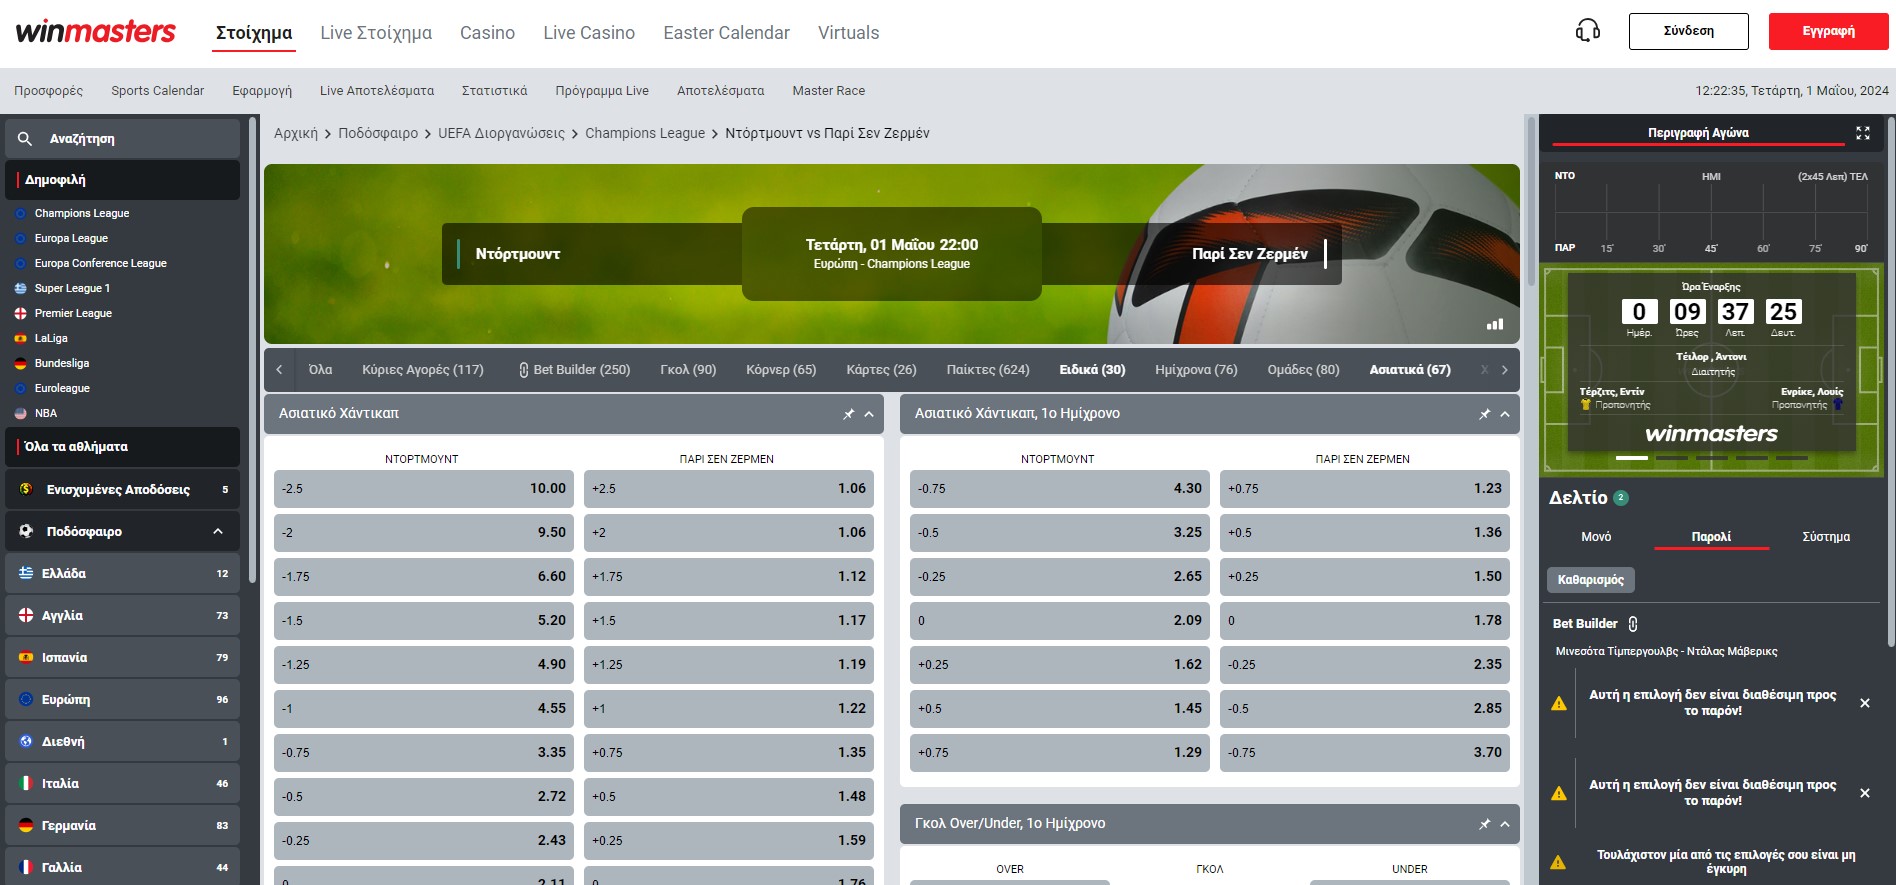Viewport: 1896px width, 885px height.
Task: Collapse the Ποδόσφαιρο sidebar section
Action: pos(218,531)
